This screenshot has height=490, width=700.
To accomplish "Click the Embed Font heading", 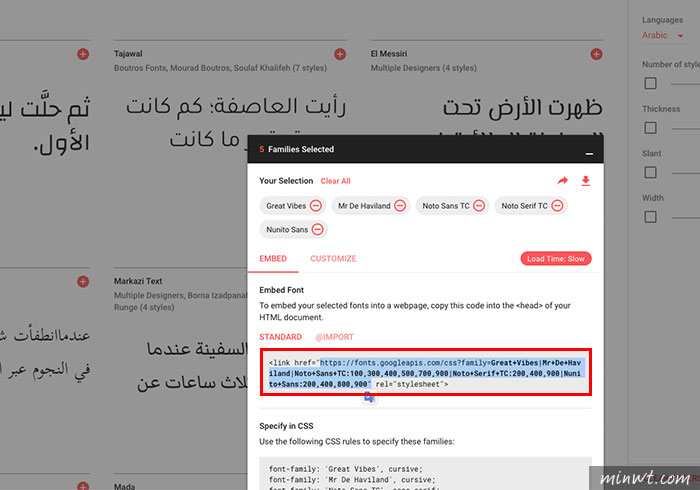I will [281, 290].
